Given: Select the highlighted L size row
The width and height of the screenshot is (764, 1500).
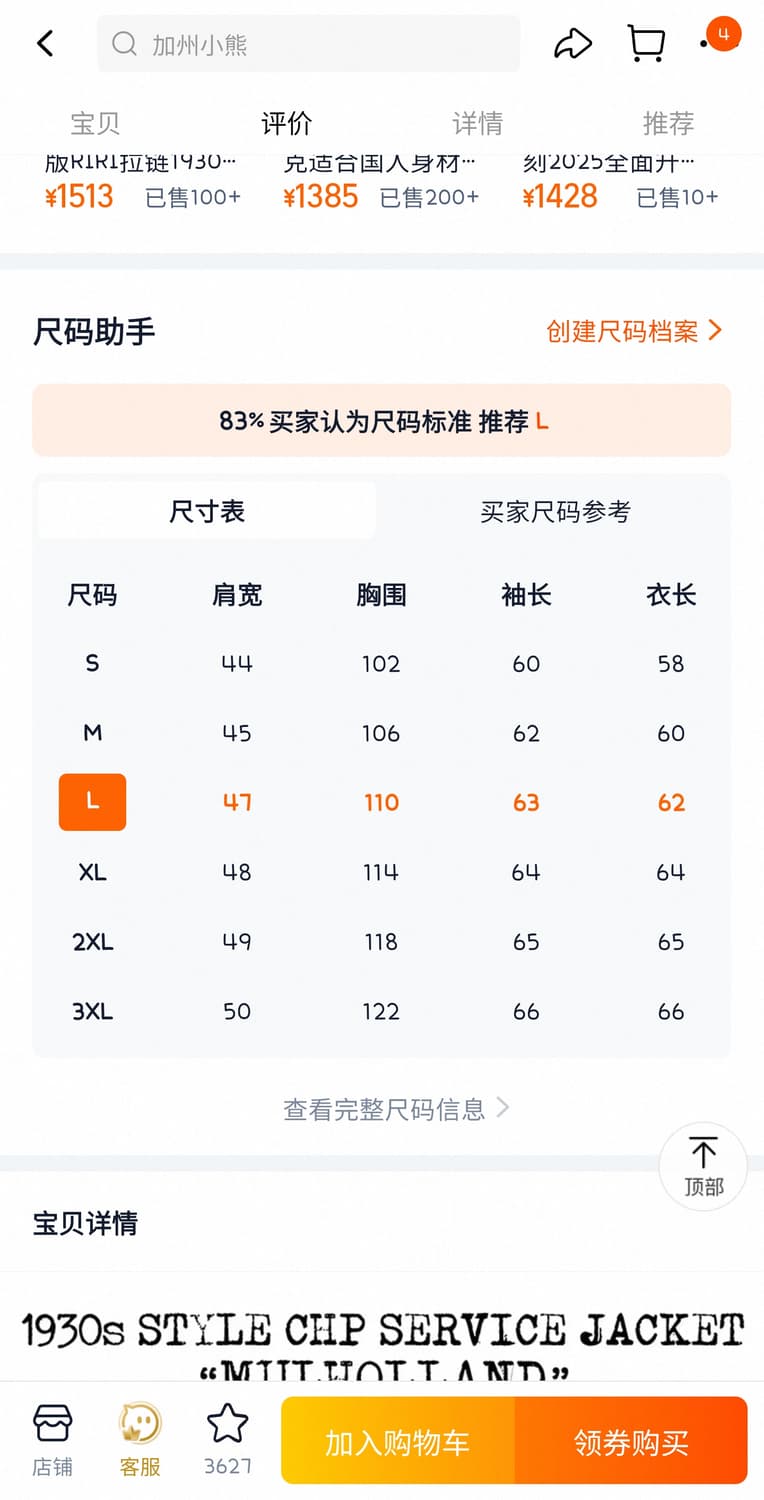Looking at the screenshot, I should [92, 802].
